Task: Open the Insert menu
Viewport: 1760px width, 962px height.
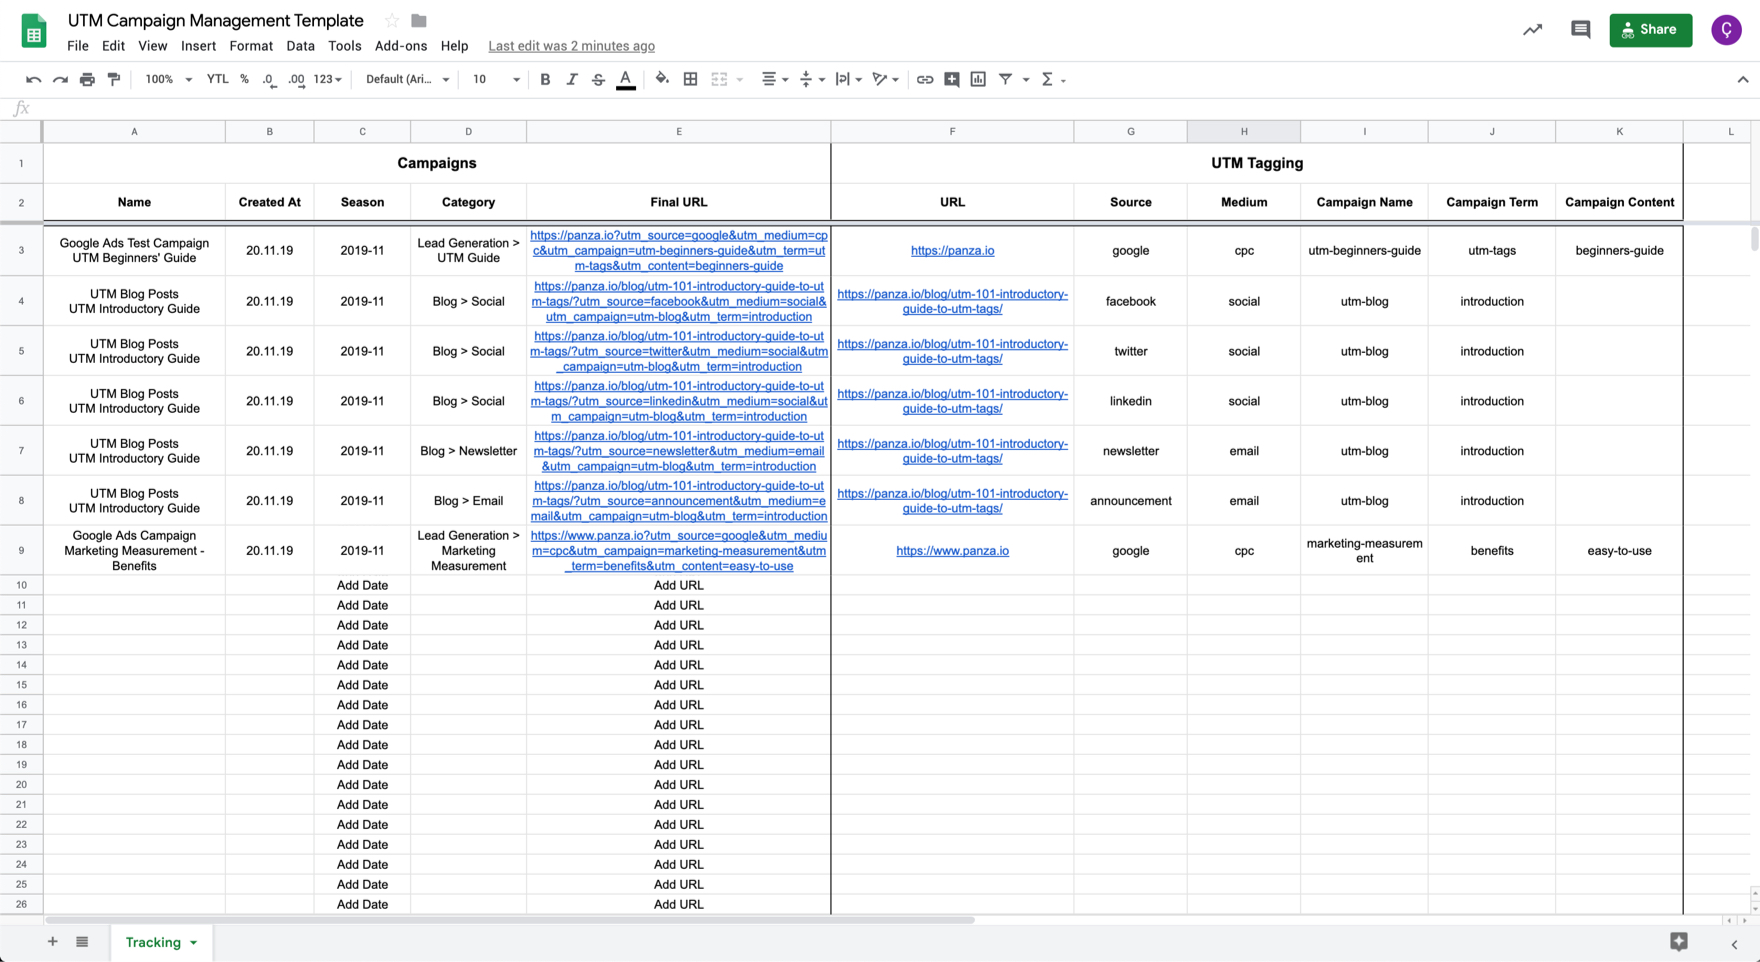Action: [x=198, y=46]
